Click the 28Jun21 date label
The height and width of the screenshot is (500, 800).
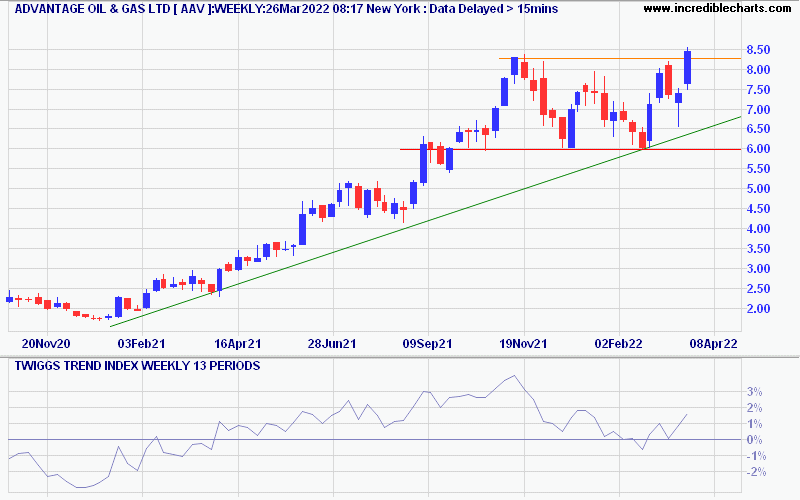click(x=332, y=344)
